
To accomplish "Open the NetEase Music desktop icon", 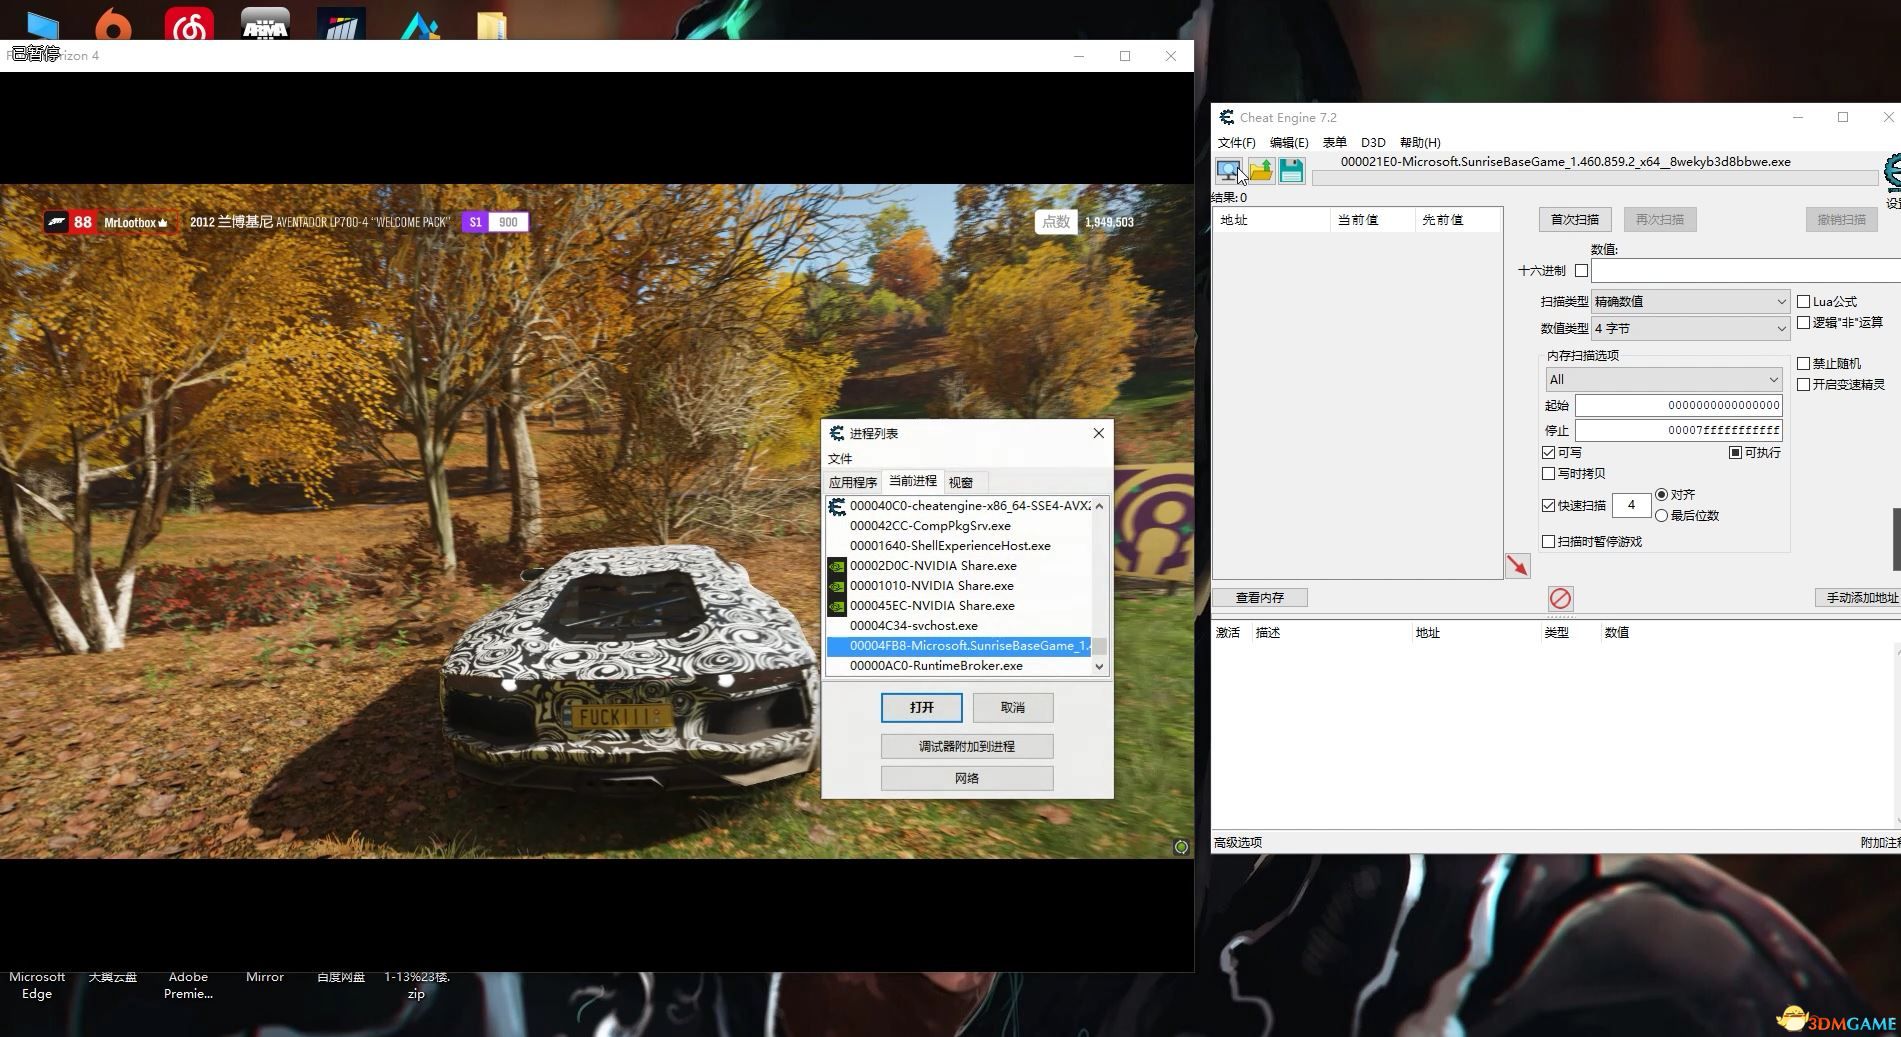I will tap(189, 24).
